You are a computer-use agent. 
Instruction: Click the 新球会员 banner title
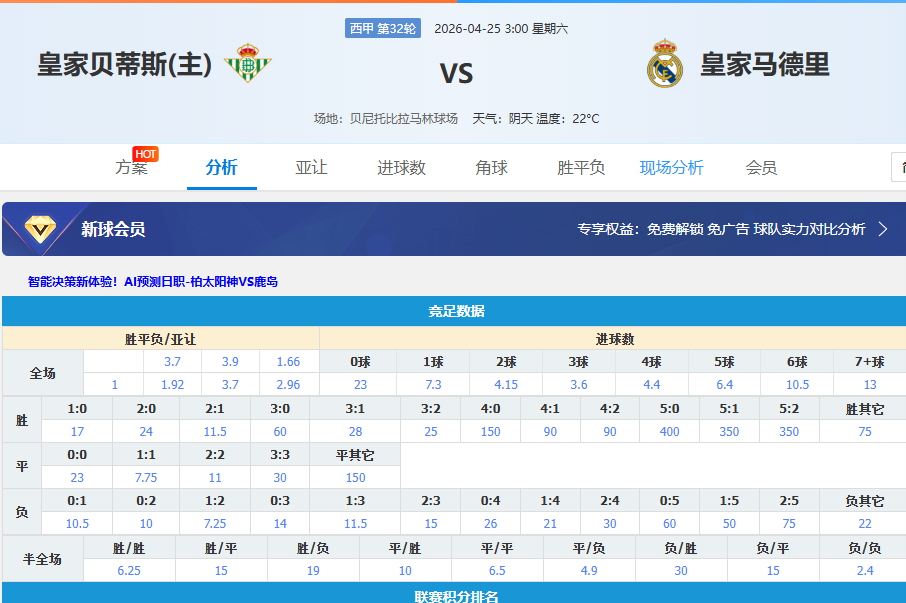(113, 229)
